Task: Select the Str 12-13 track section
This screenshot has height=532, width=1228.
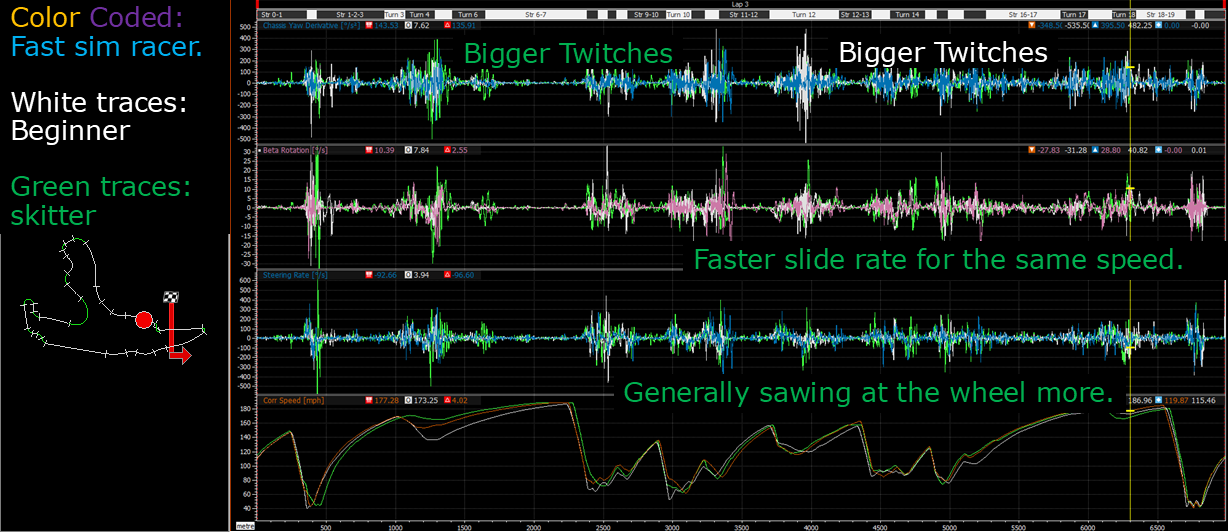Action: tap(855, 15)
